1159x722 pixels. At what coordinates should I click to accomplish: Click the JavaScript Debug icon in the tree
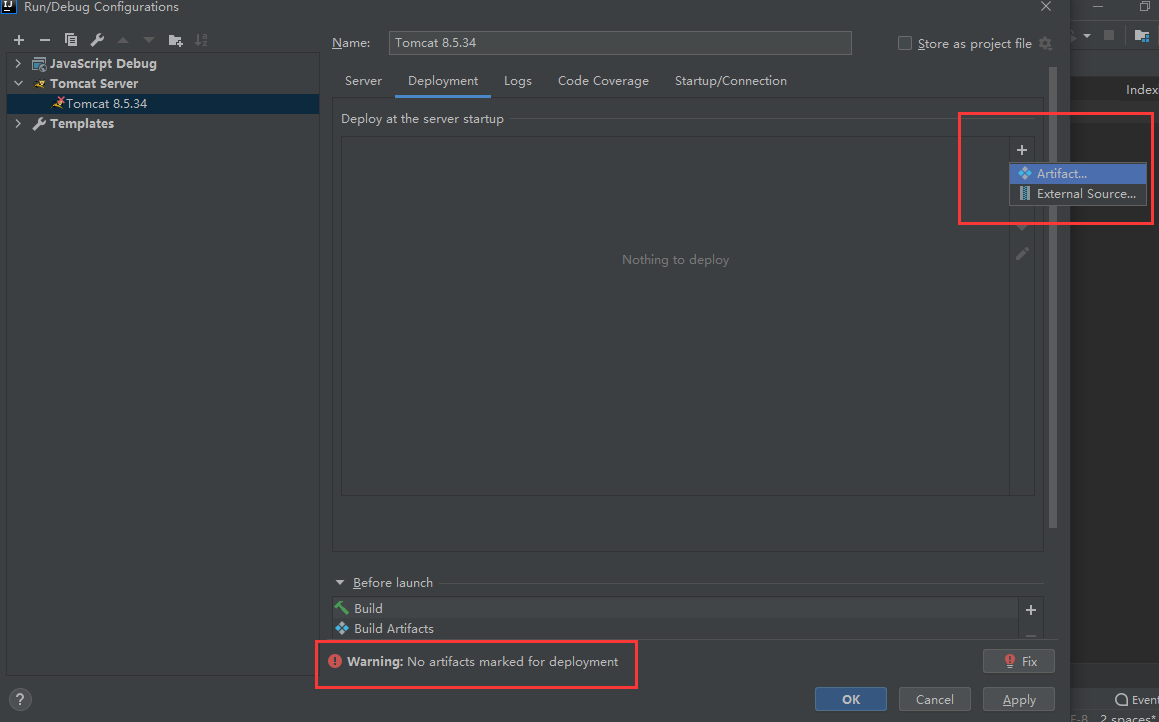point(39,64)
